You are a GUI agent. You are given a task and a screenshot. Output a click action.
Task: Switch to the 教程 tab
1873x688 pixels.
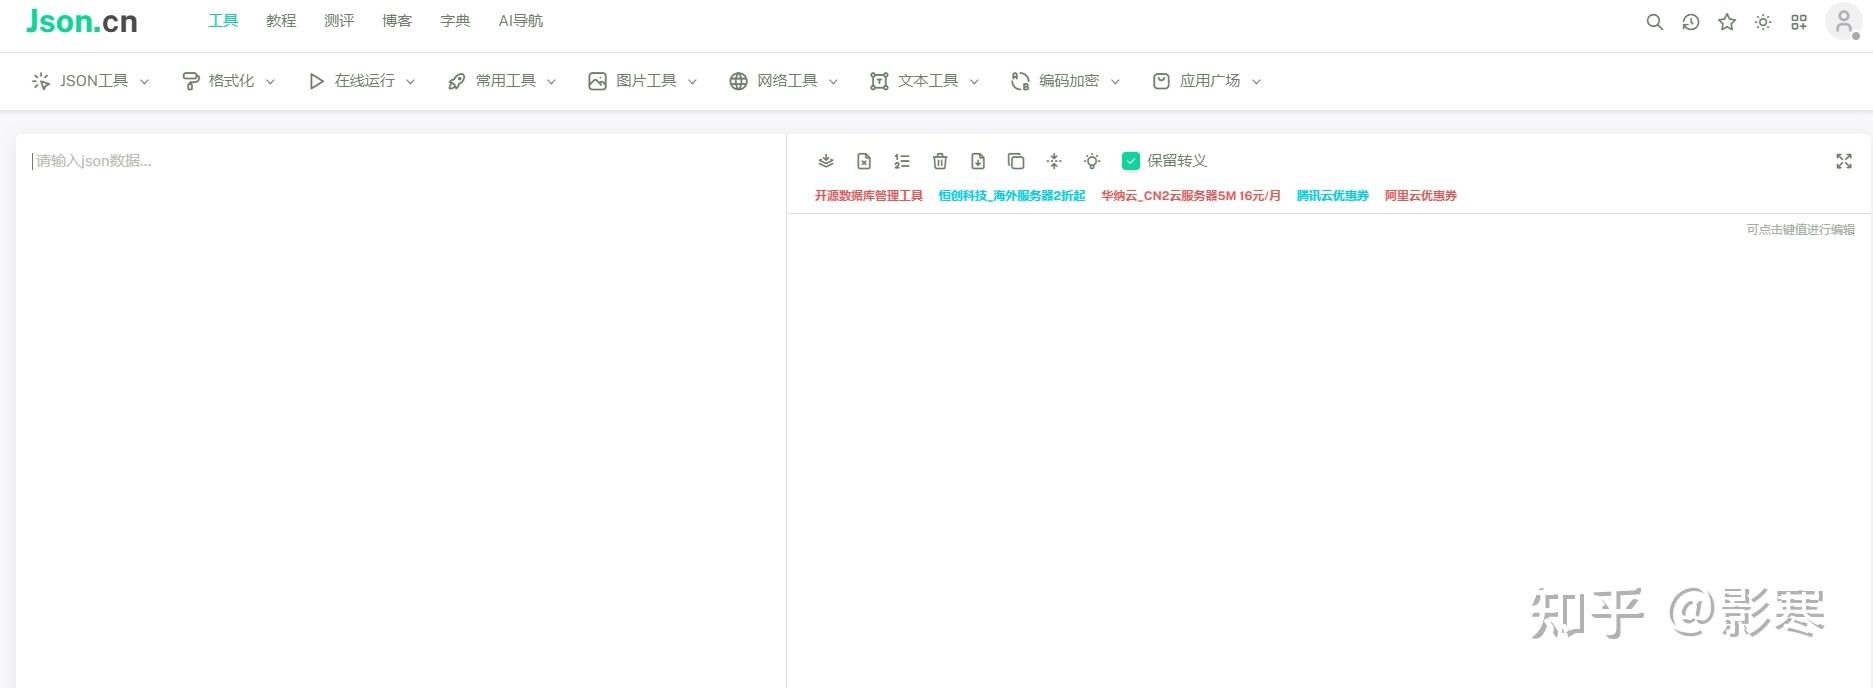281,21
